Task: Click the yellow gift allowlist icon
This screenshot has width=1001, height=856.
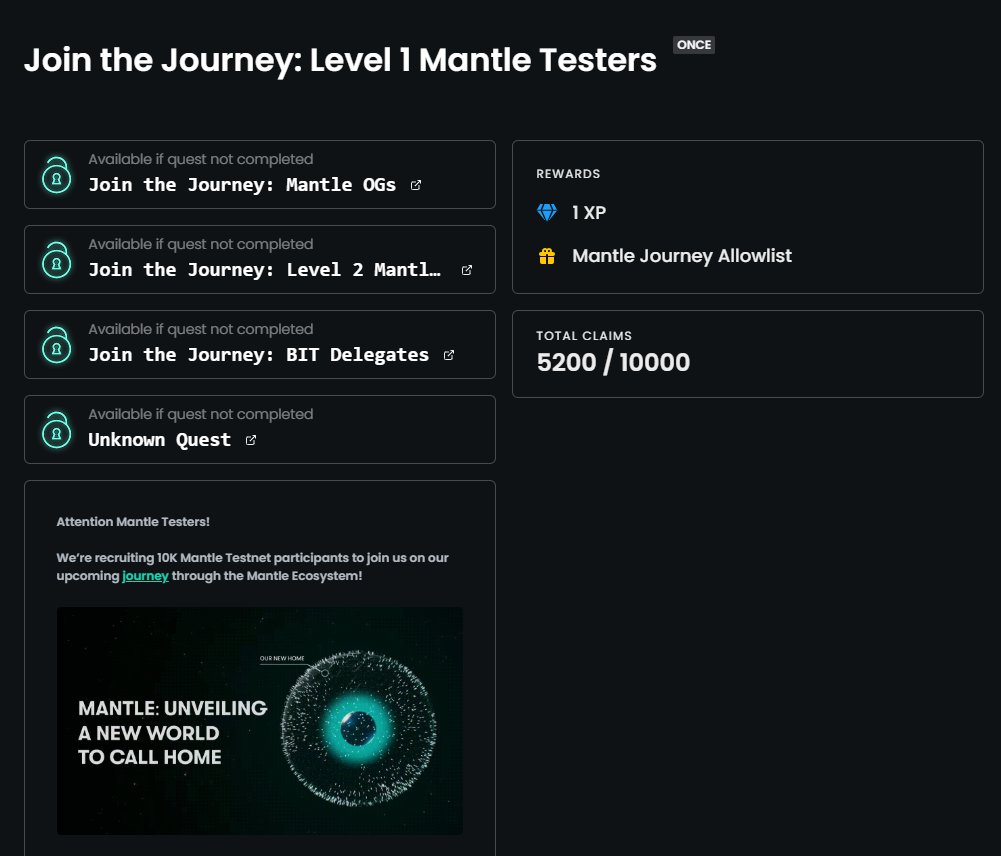Action: coord(547,256)
